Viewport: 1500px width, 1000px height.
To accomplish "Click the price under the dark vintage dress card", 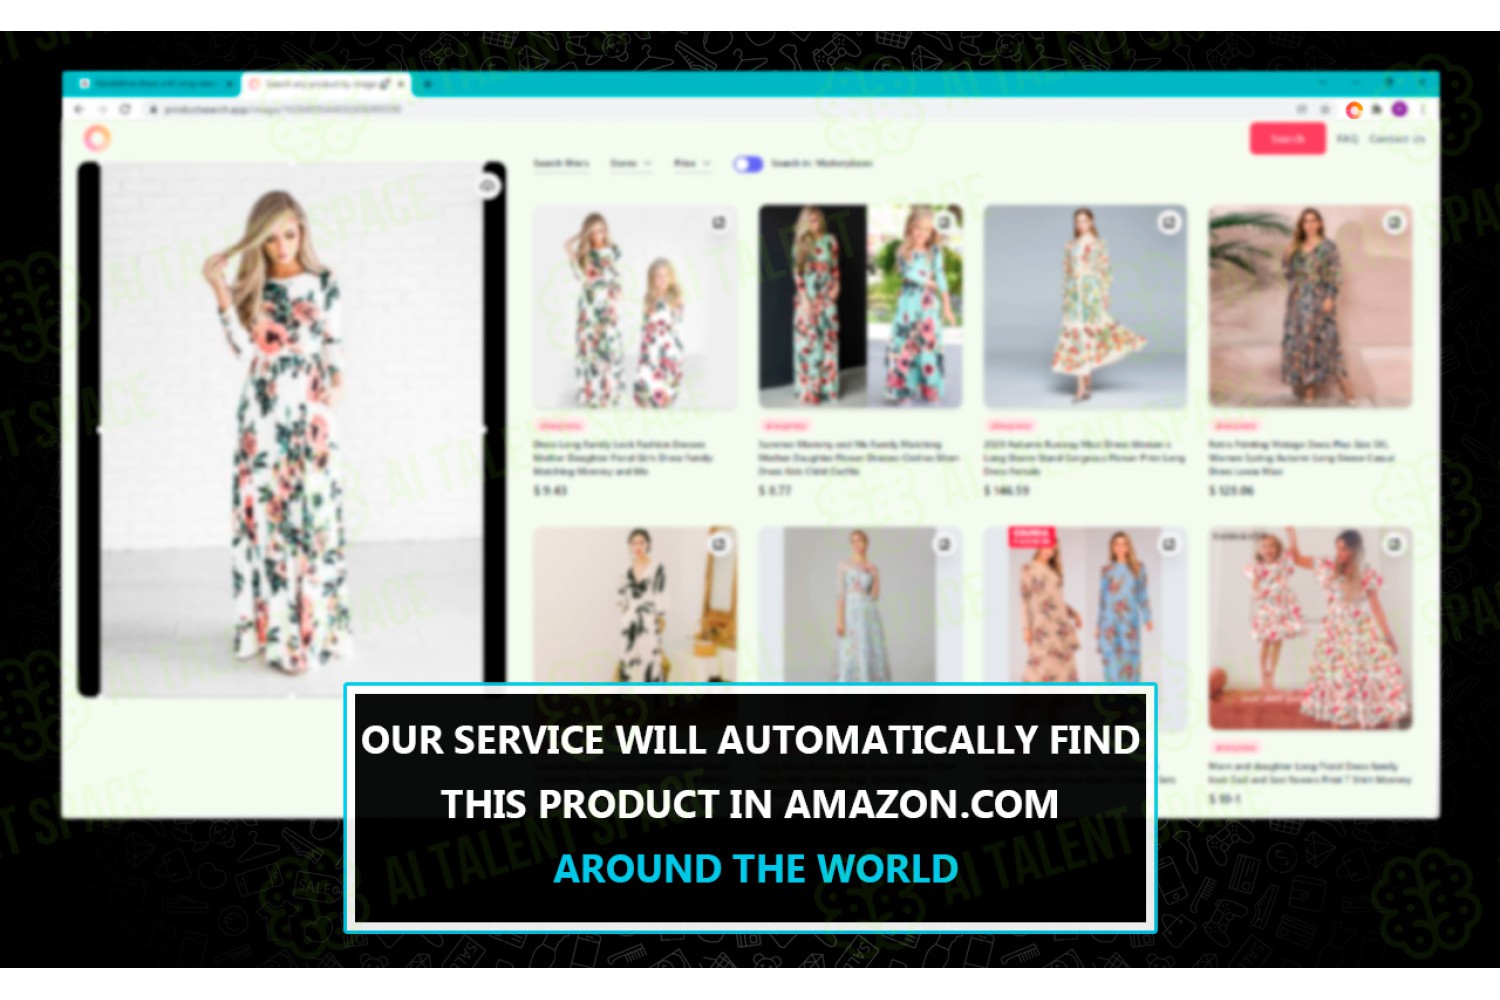I will [1231, 491].
